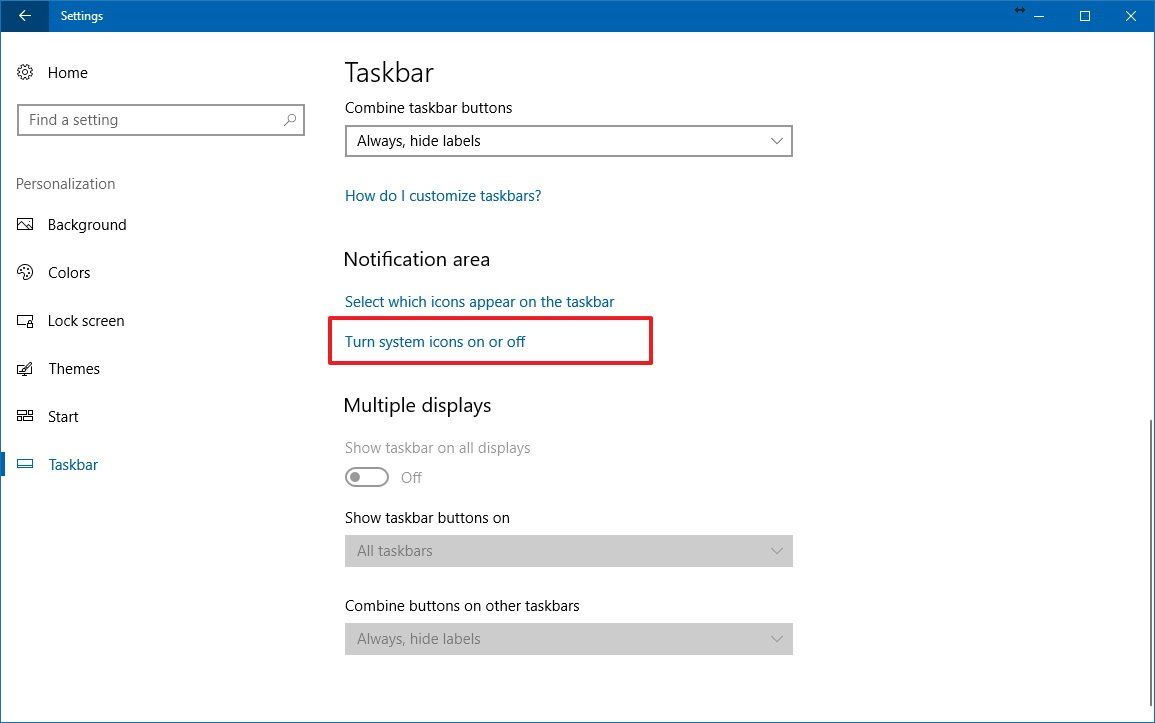Open How do I customize taskbars help link

point(443,195)
